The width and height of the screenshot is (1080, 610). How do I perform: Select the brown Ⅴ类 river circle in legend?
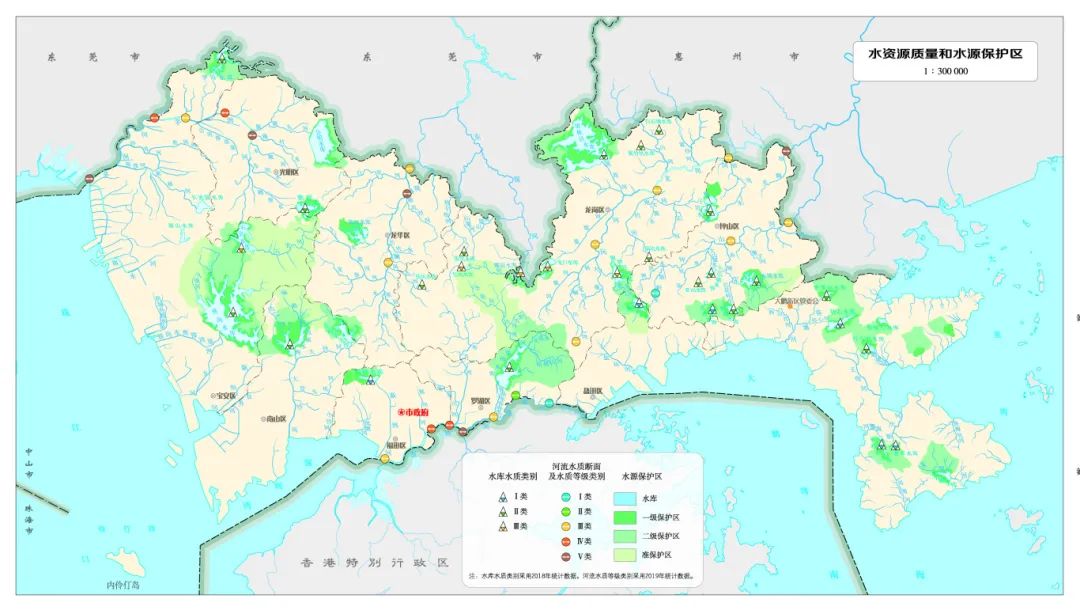566,556
